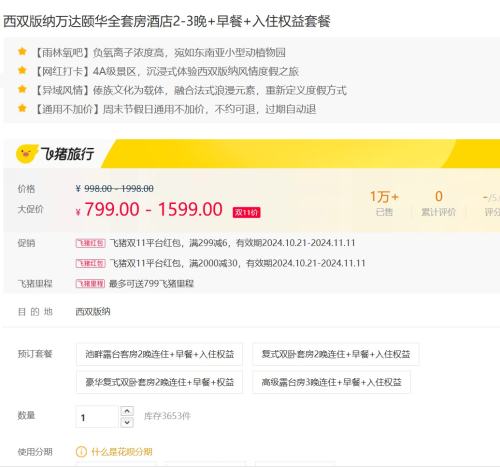This screenshot has width=500, height=467.
Task: View the 累计评价 review count
Action: click(439, 203)
